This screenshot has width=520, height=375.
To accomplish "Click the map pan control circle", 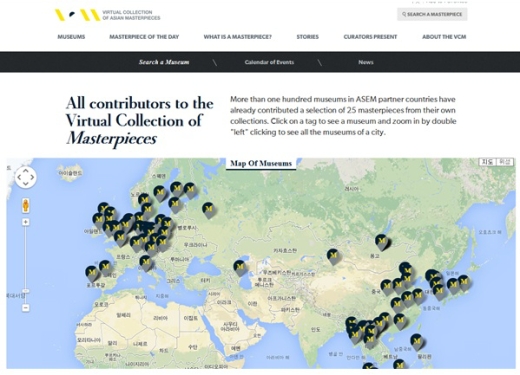I will [x=26, y=177].
